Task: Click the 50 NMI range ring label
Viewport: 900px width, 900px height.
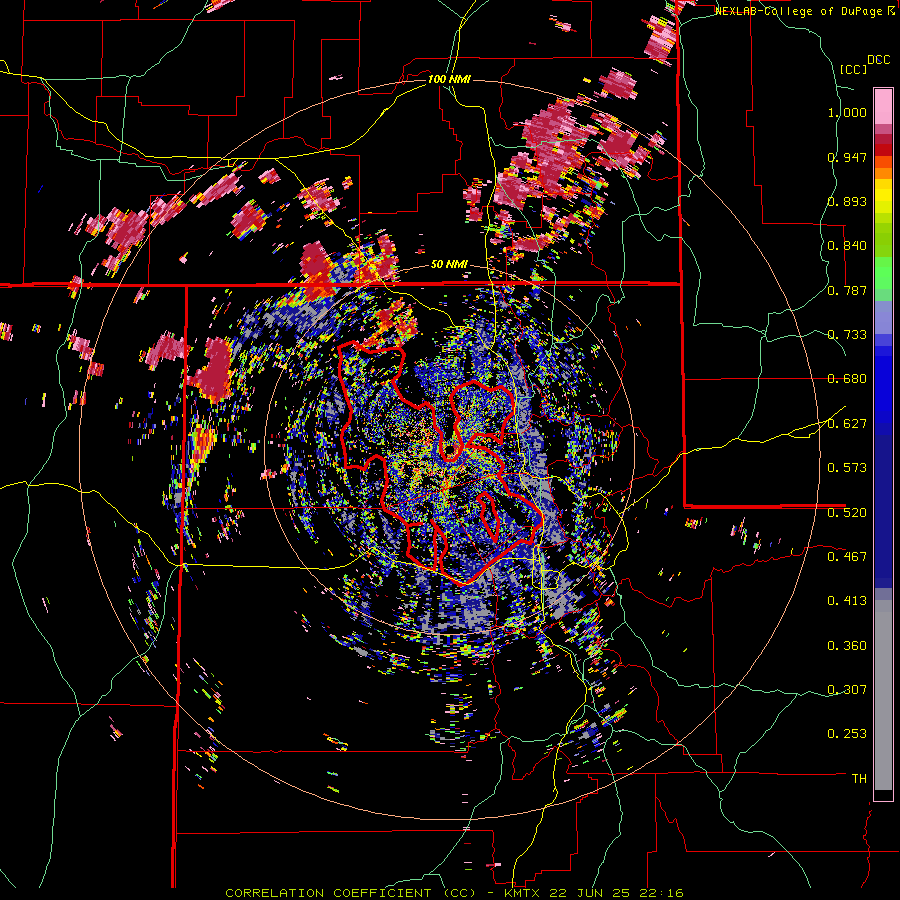Action: pyautogui.click(x=449, y=265)
